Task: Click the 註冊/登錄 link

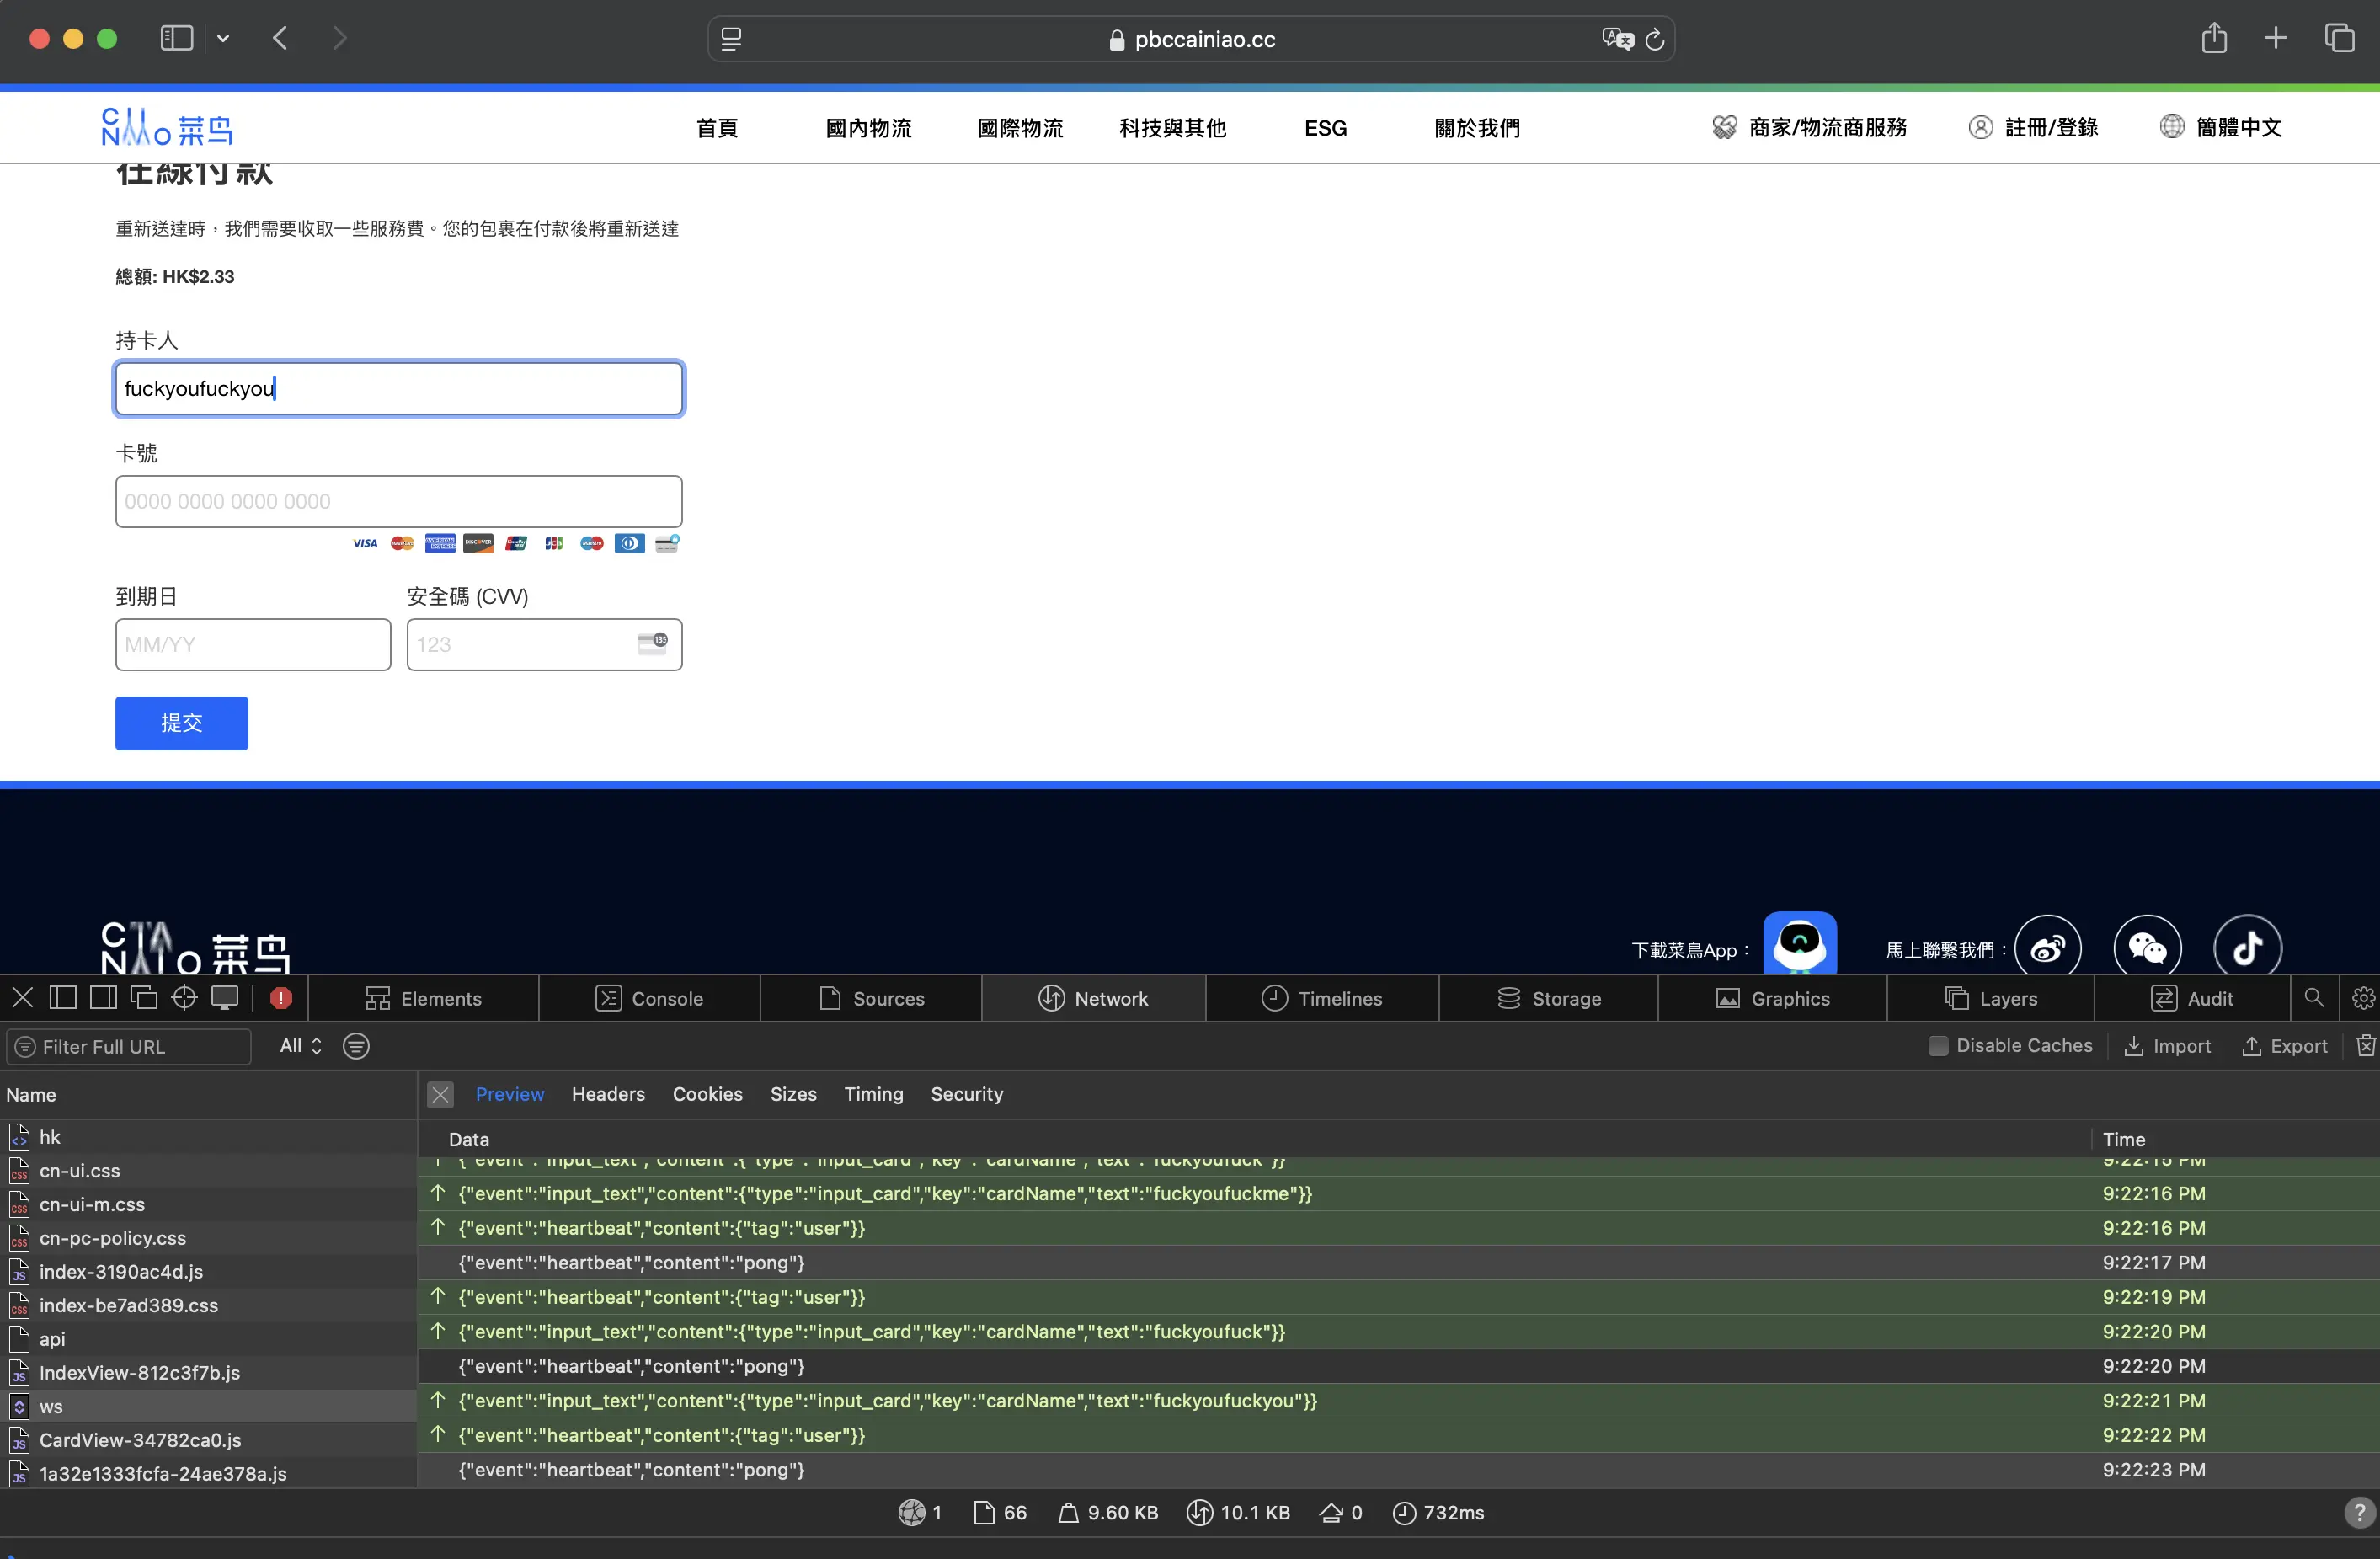Action: click(2033, 127)
